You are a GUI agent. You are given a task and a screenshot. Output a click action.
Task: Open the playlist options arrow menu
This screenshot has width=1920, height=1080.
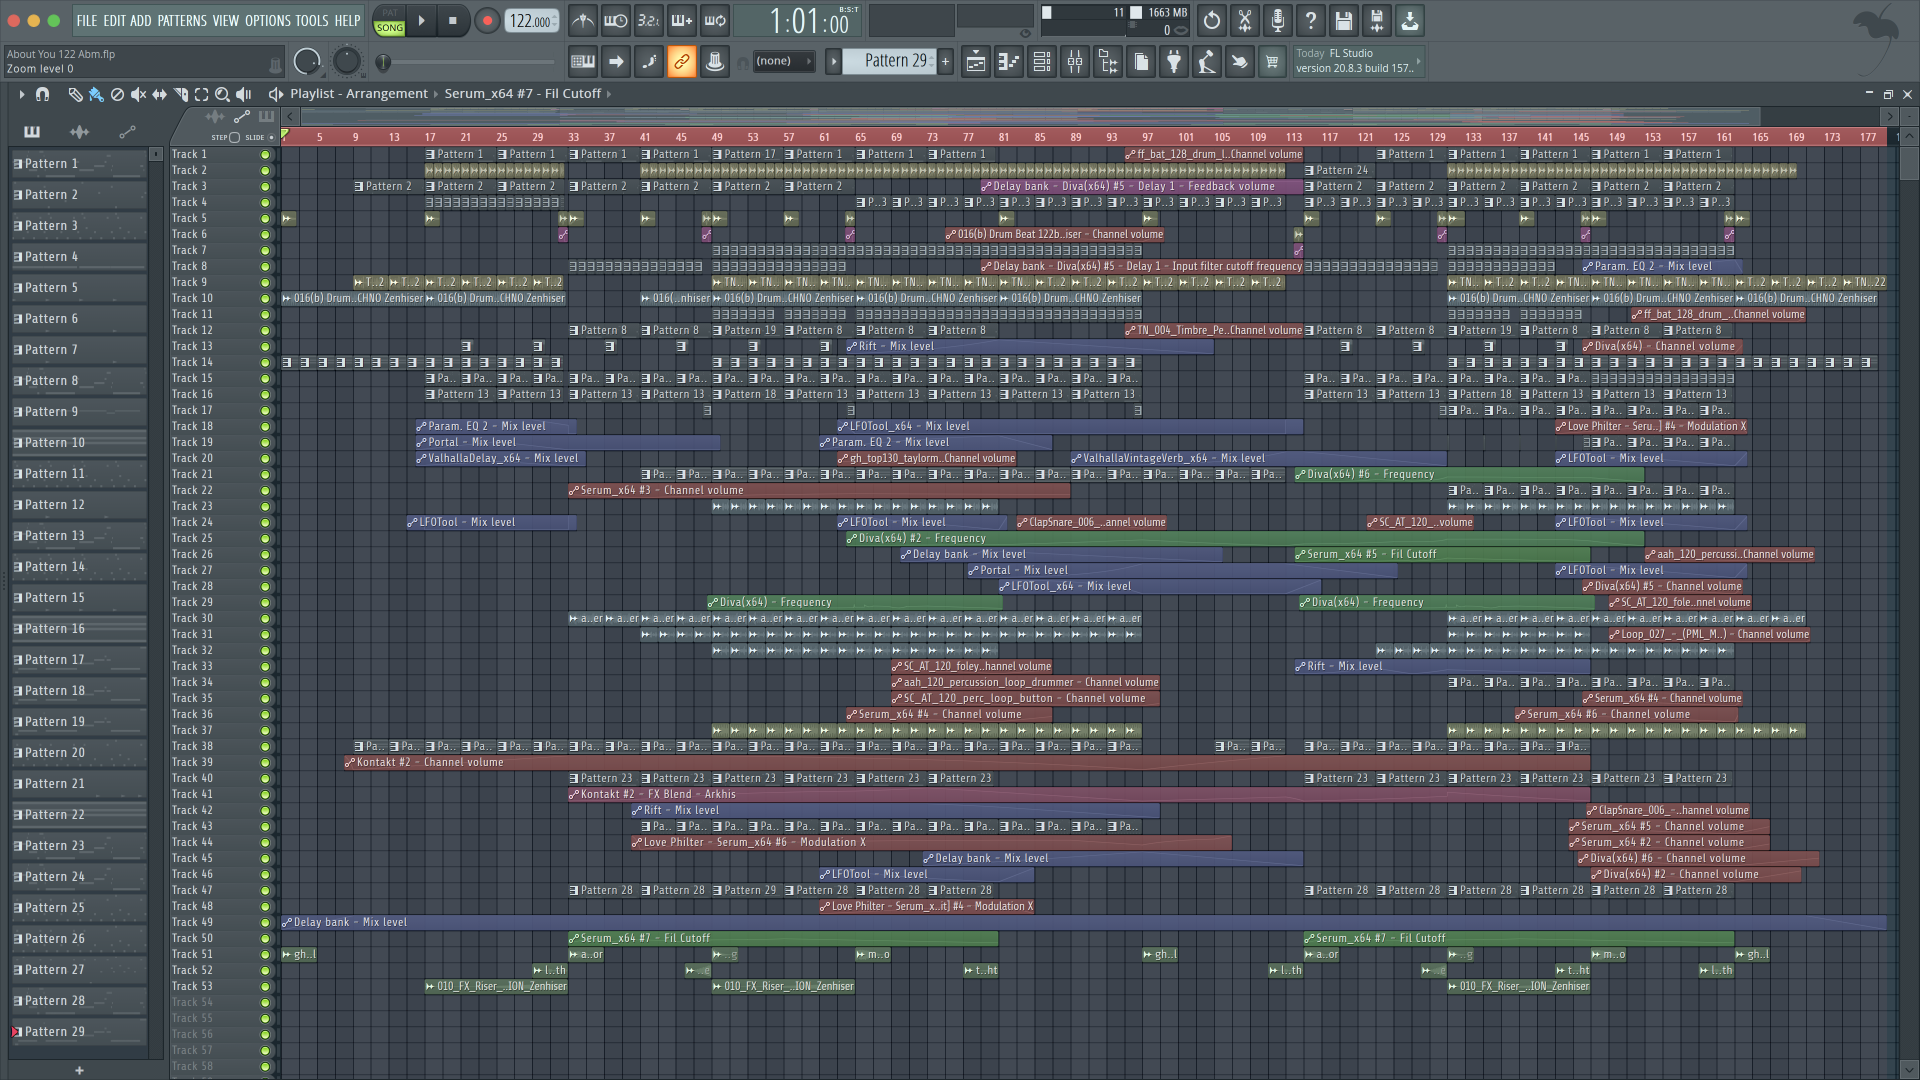pyautogui.click(x=21, y=94)
